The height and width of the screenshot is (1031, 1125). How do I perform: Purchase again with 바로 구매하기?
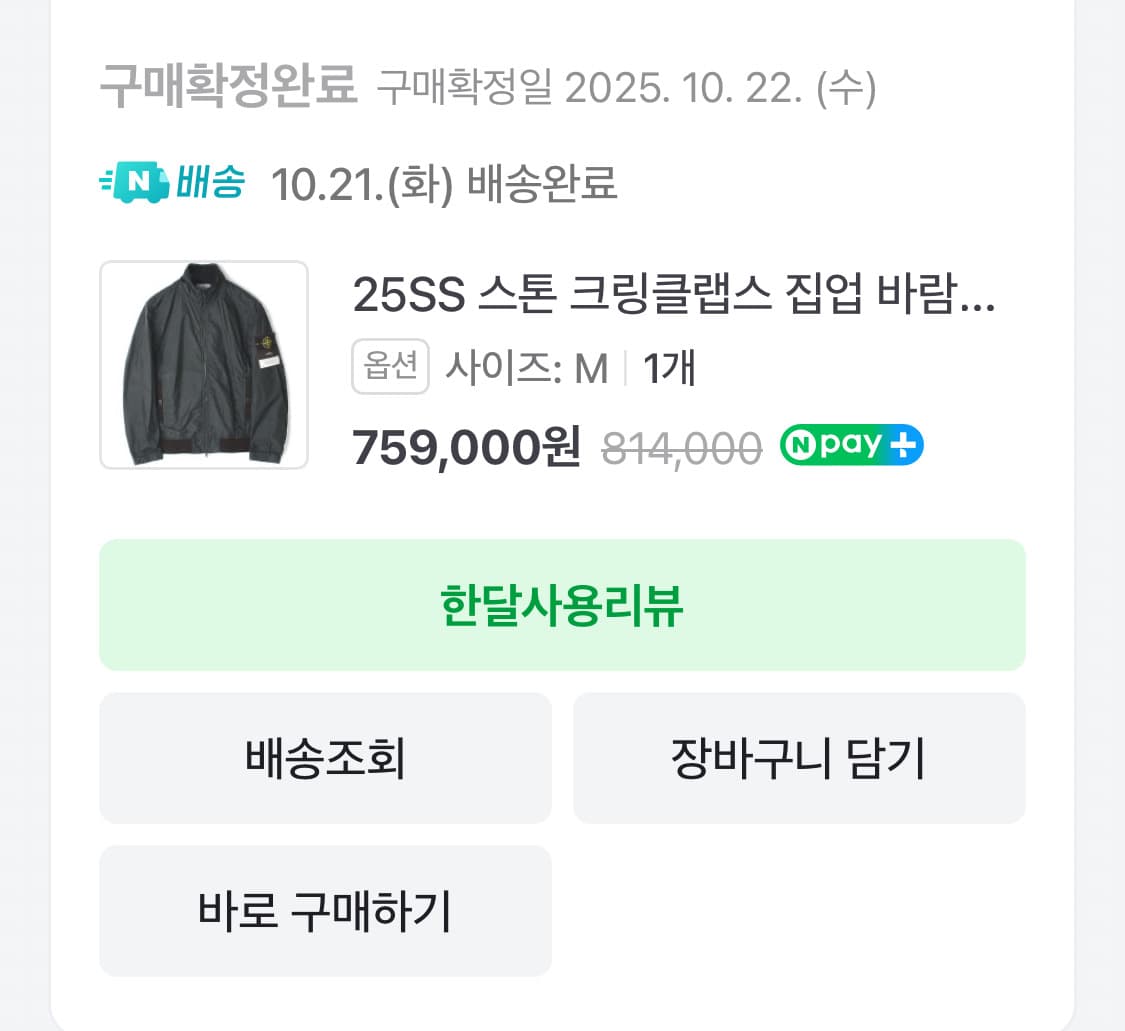click(324, 911)
